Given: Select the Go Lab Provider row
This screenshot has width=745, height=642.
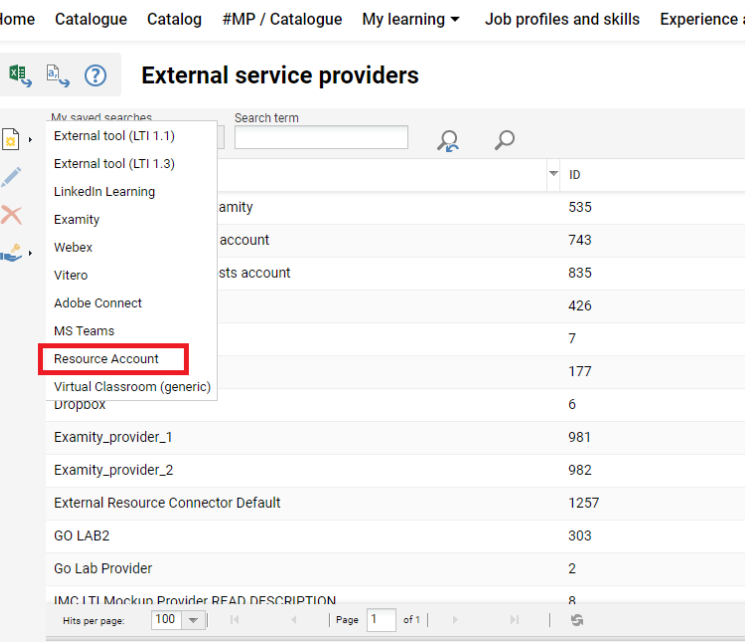Looking at the screenshot, I should [395, 568].
